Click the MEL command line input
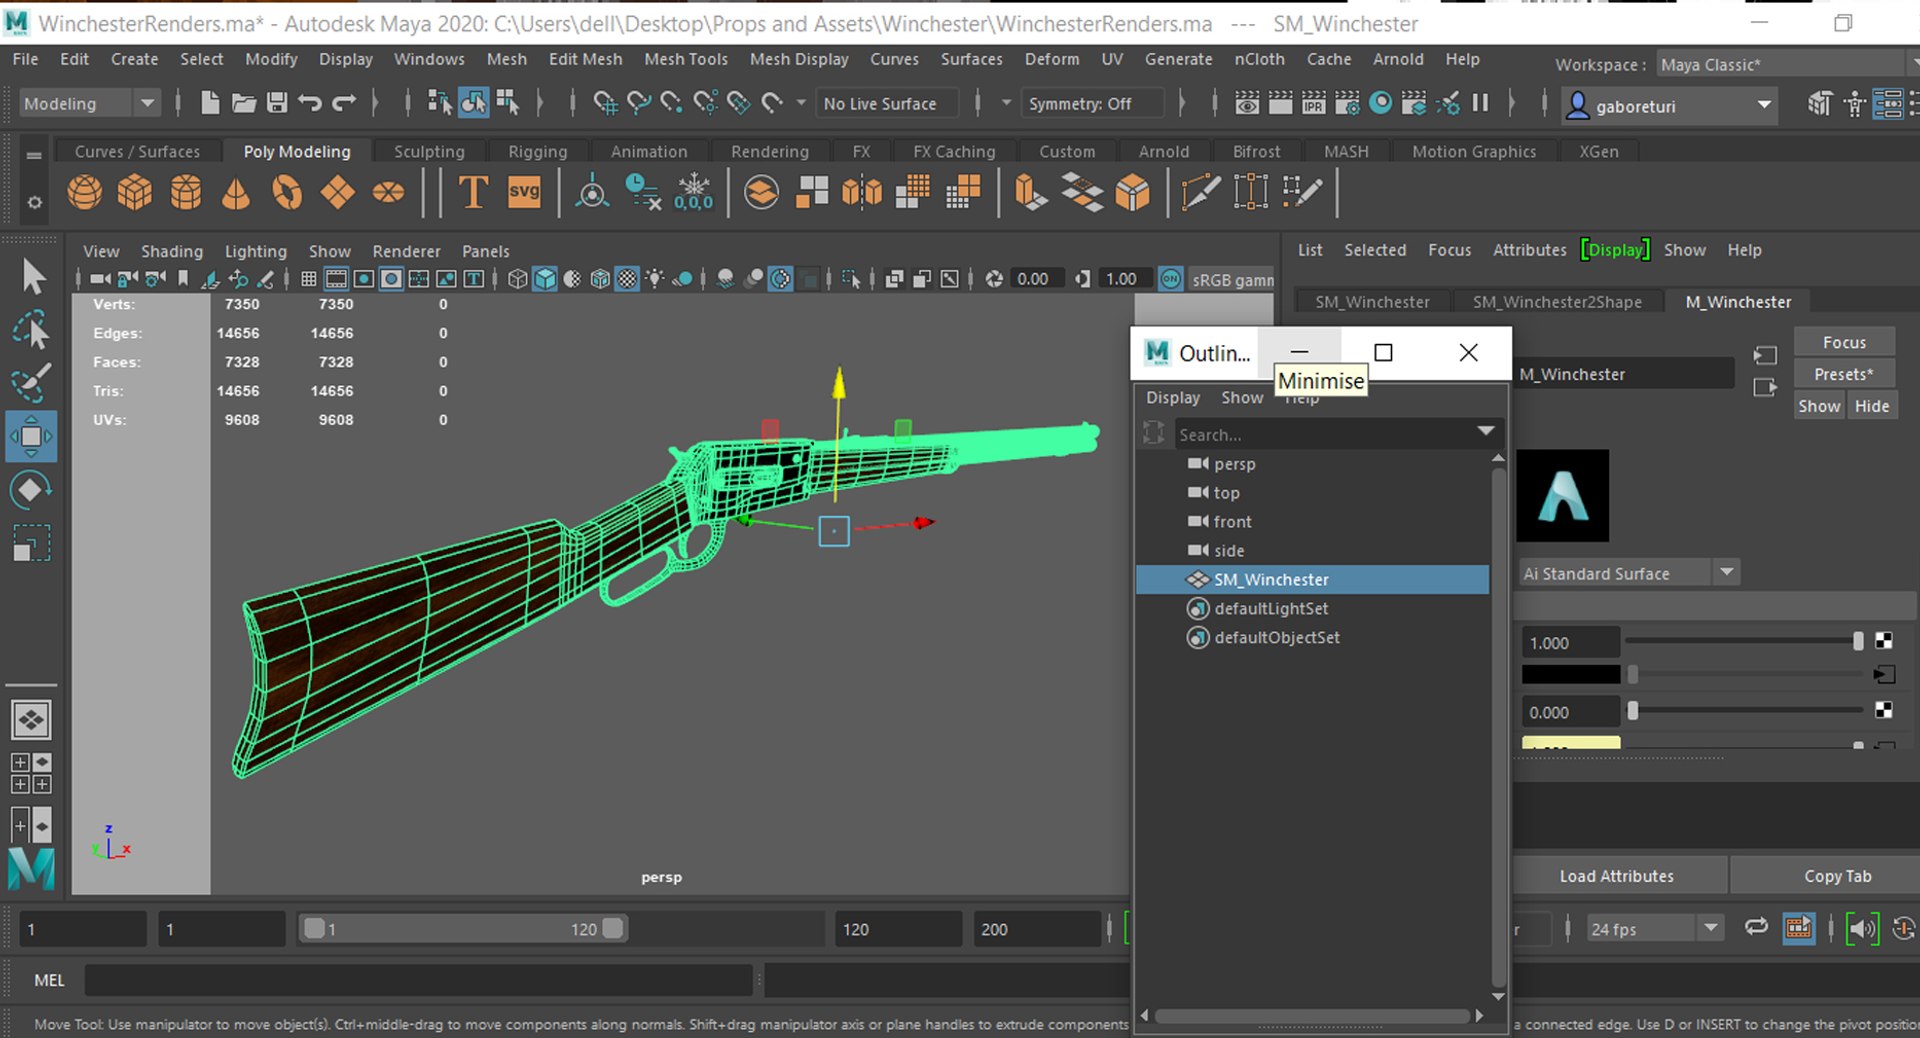Viewport: 1920px width, 1038px height. click(x=418, y=980)
